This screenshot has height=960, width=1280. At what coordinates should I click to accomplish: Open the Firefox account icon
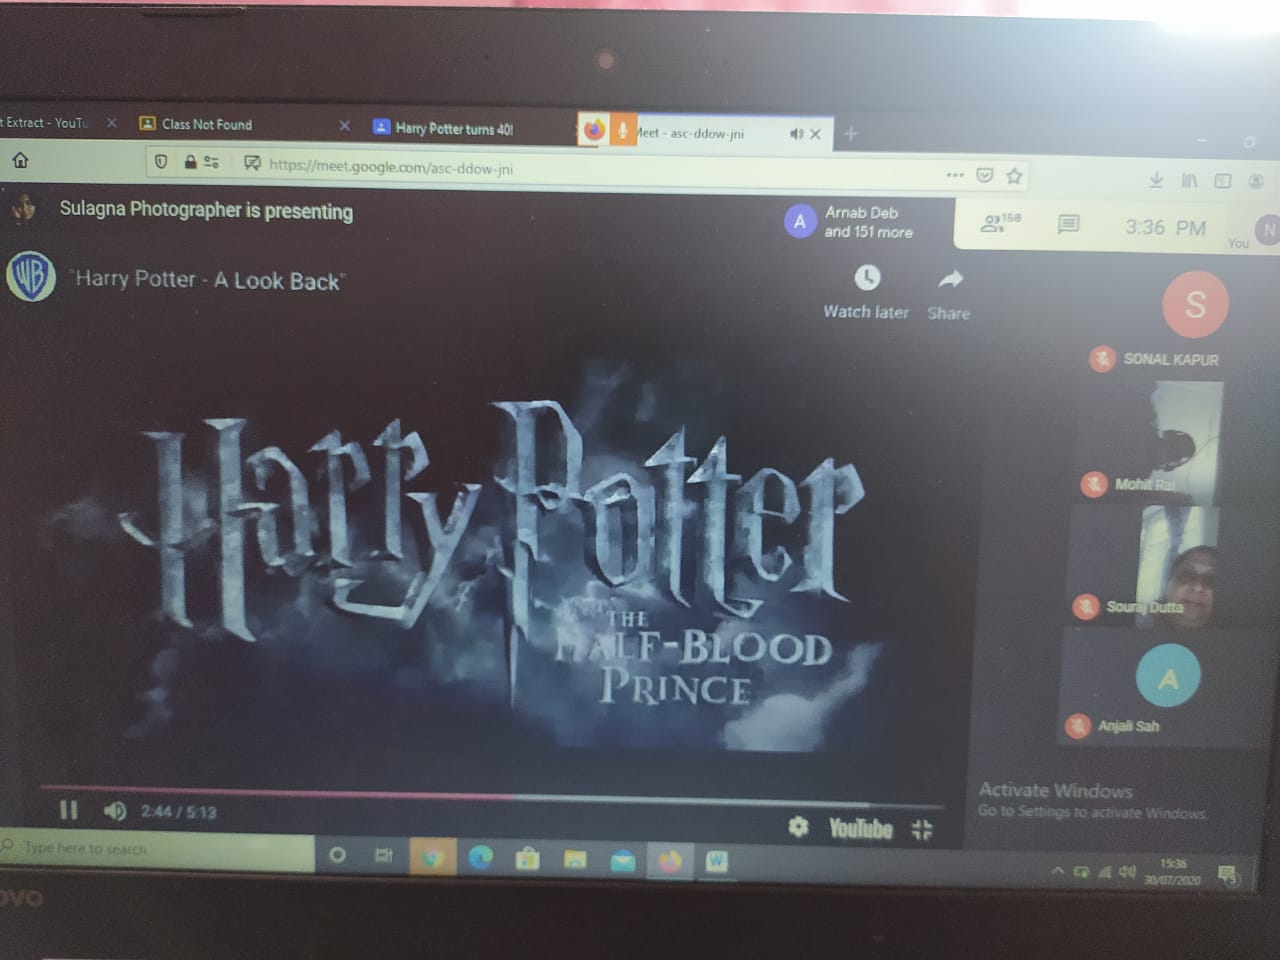[x=1256, y=182]
